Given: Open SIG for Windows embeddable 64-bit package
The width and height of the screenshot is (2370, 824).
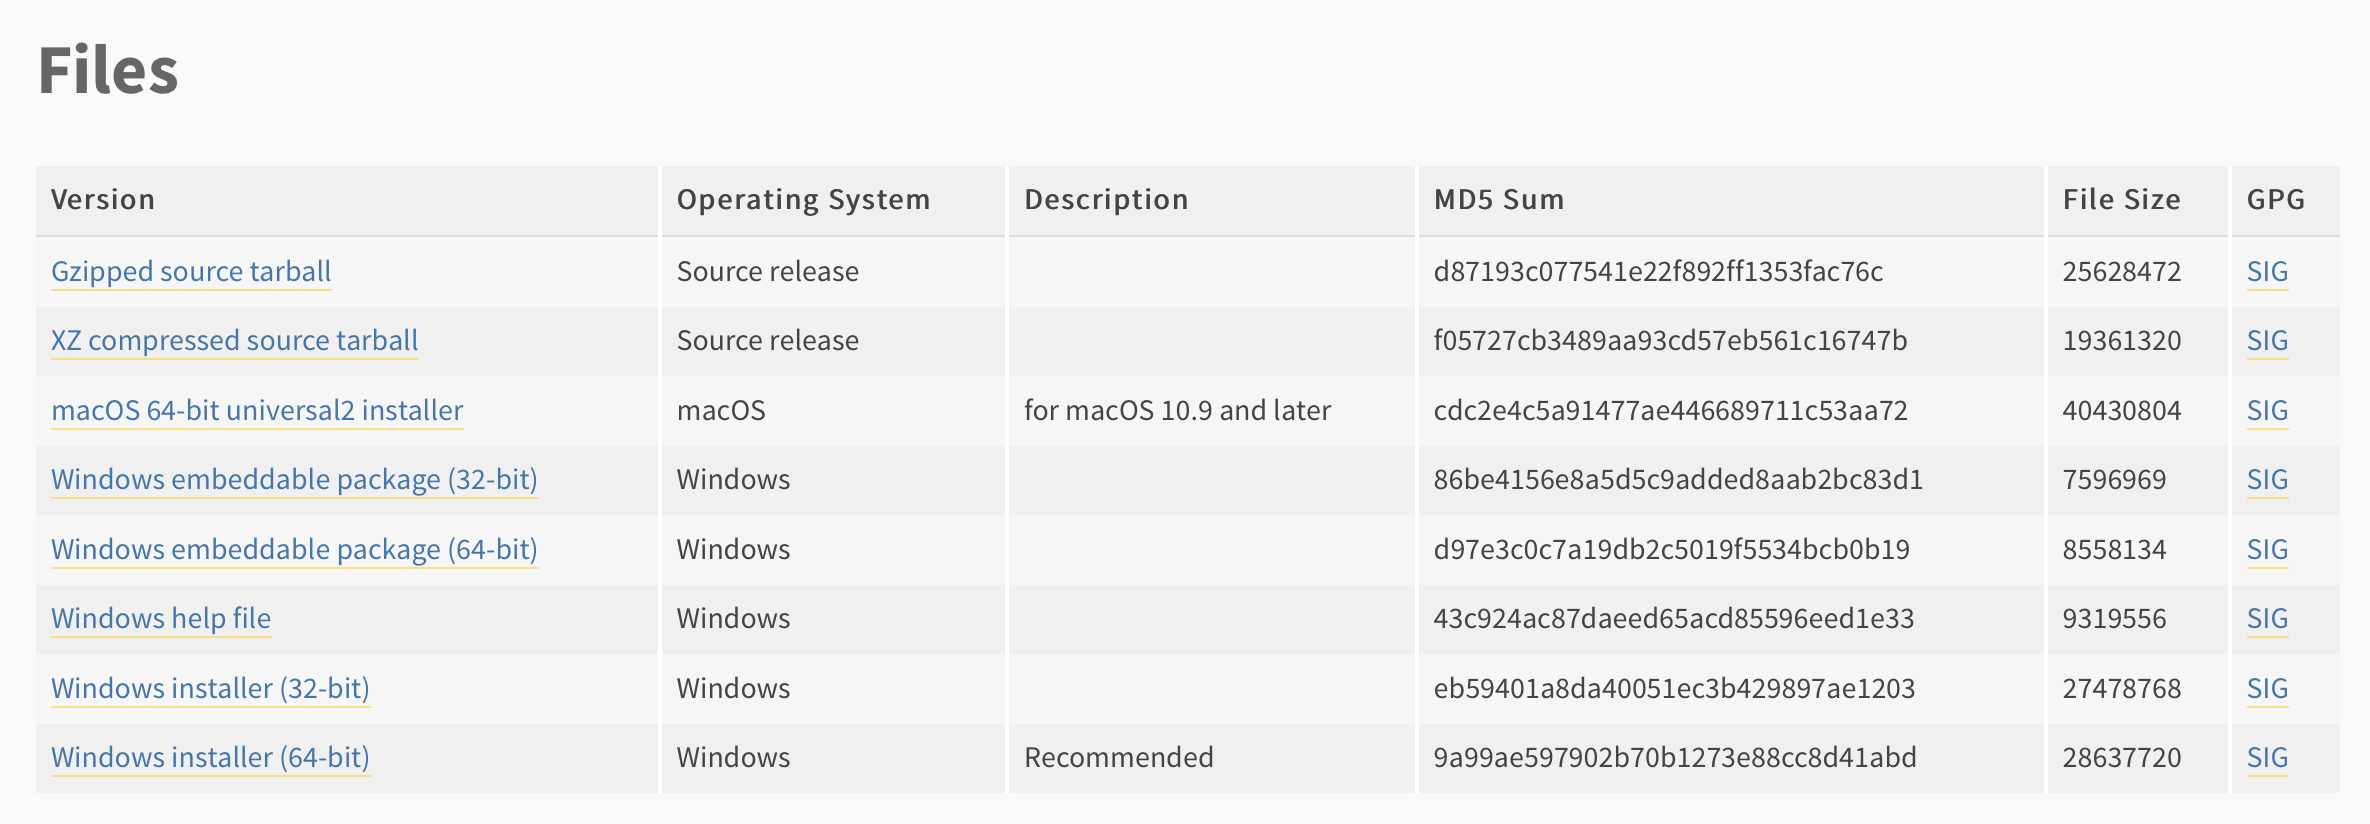Looking at the screenshot, I should [x=2267, y=550].
